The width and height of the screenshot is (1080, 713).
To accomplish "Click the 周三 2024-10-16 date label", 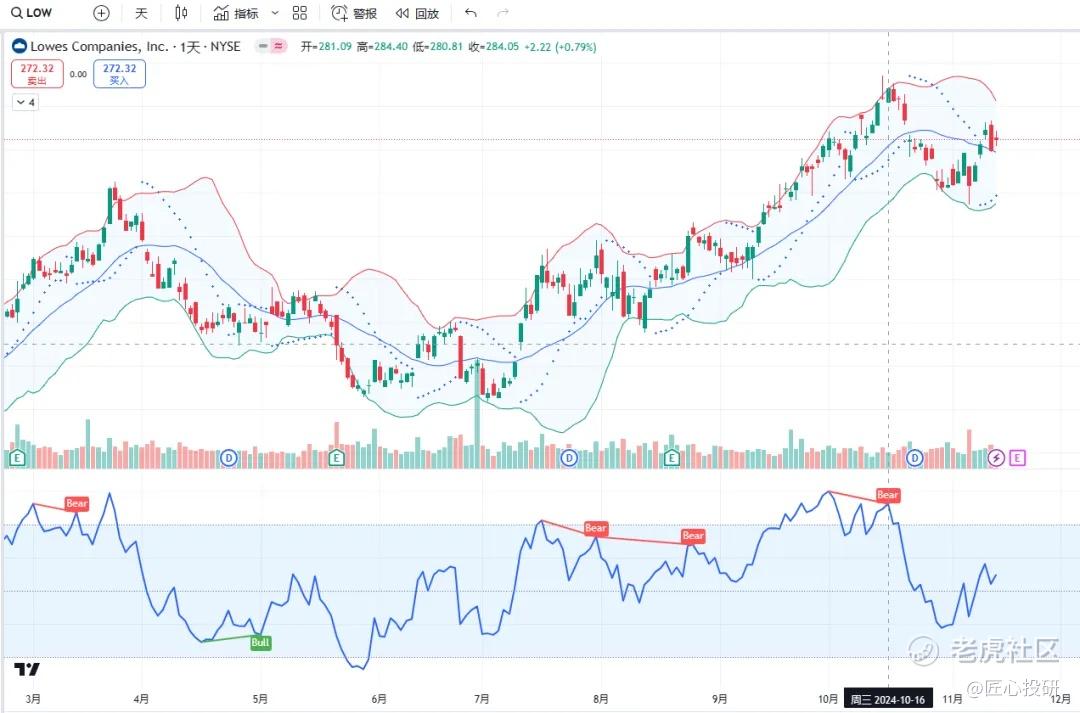I will [x=888, y=699].
